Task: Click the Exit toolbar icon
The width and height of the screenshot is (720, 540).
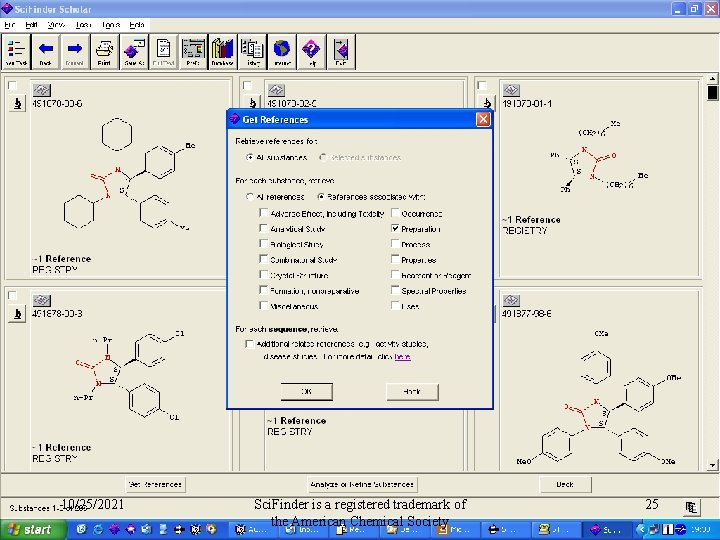Action: (x=341, y=50)
